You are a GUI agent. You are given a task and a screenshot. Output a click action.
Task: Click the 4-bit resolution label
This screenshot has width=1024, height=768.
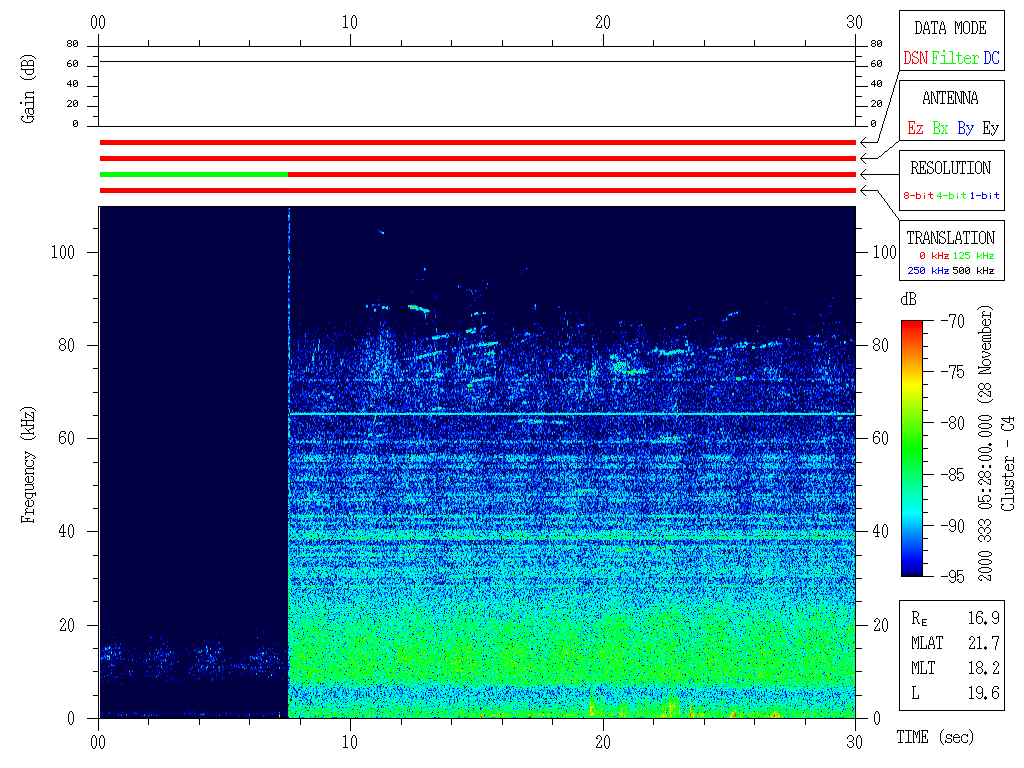[952, 196]
